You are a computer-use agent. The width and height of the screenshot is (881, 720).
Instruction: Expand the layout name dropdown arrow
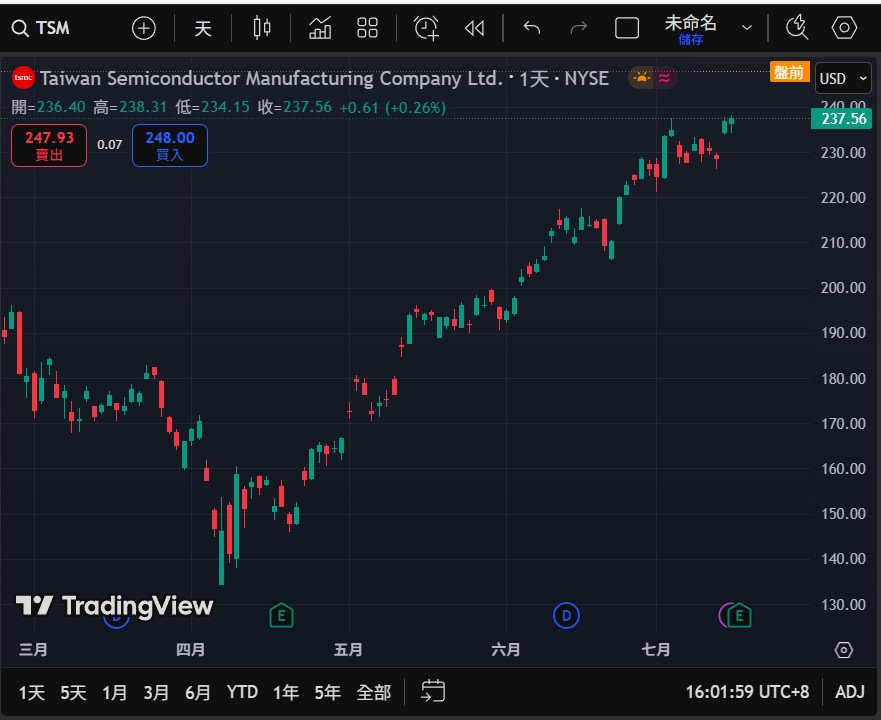pyautogui.click(x=746, y=28)
